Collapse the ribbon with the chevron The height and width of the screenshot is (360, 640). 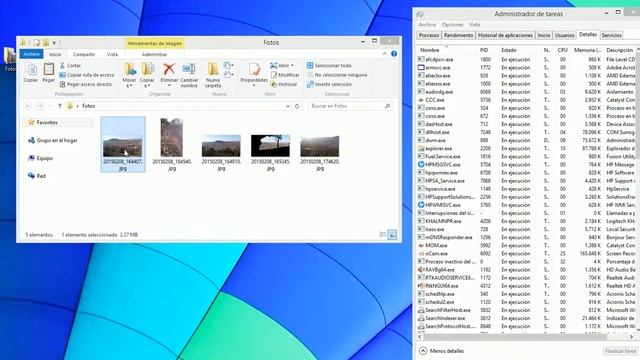point(384,53)
